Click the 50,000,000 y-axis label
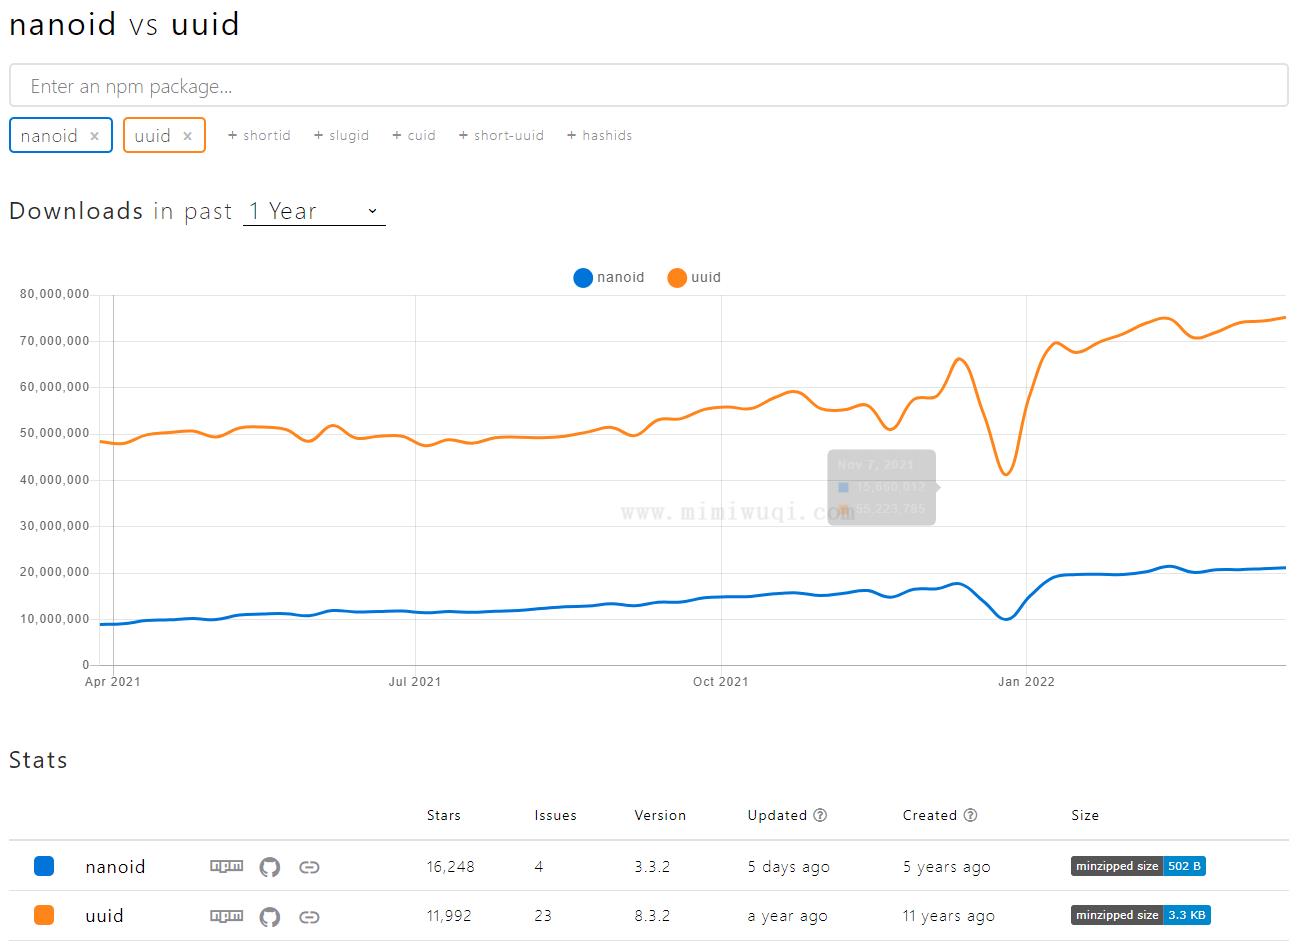Screen dimensions: 1297x950 (55, 434)
